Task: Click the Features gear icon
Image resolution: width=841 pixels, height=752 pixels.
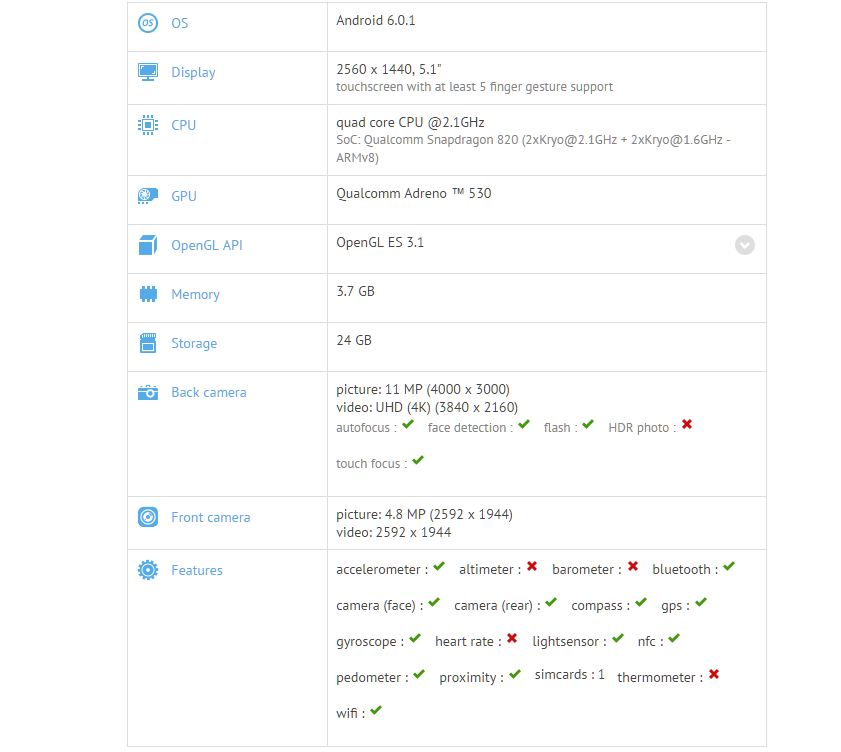Action: (x=148, y=570)
